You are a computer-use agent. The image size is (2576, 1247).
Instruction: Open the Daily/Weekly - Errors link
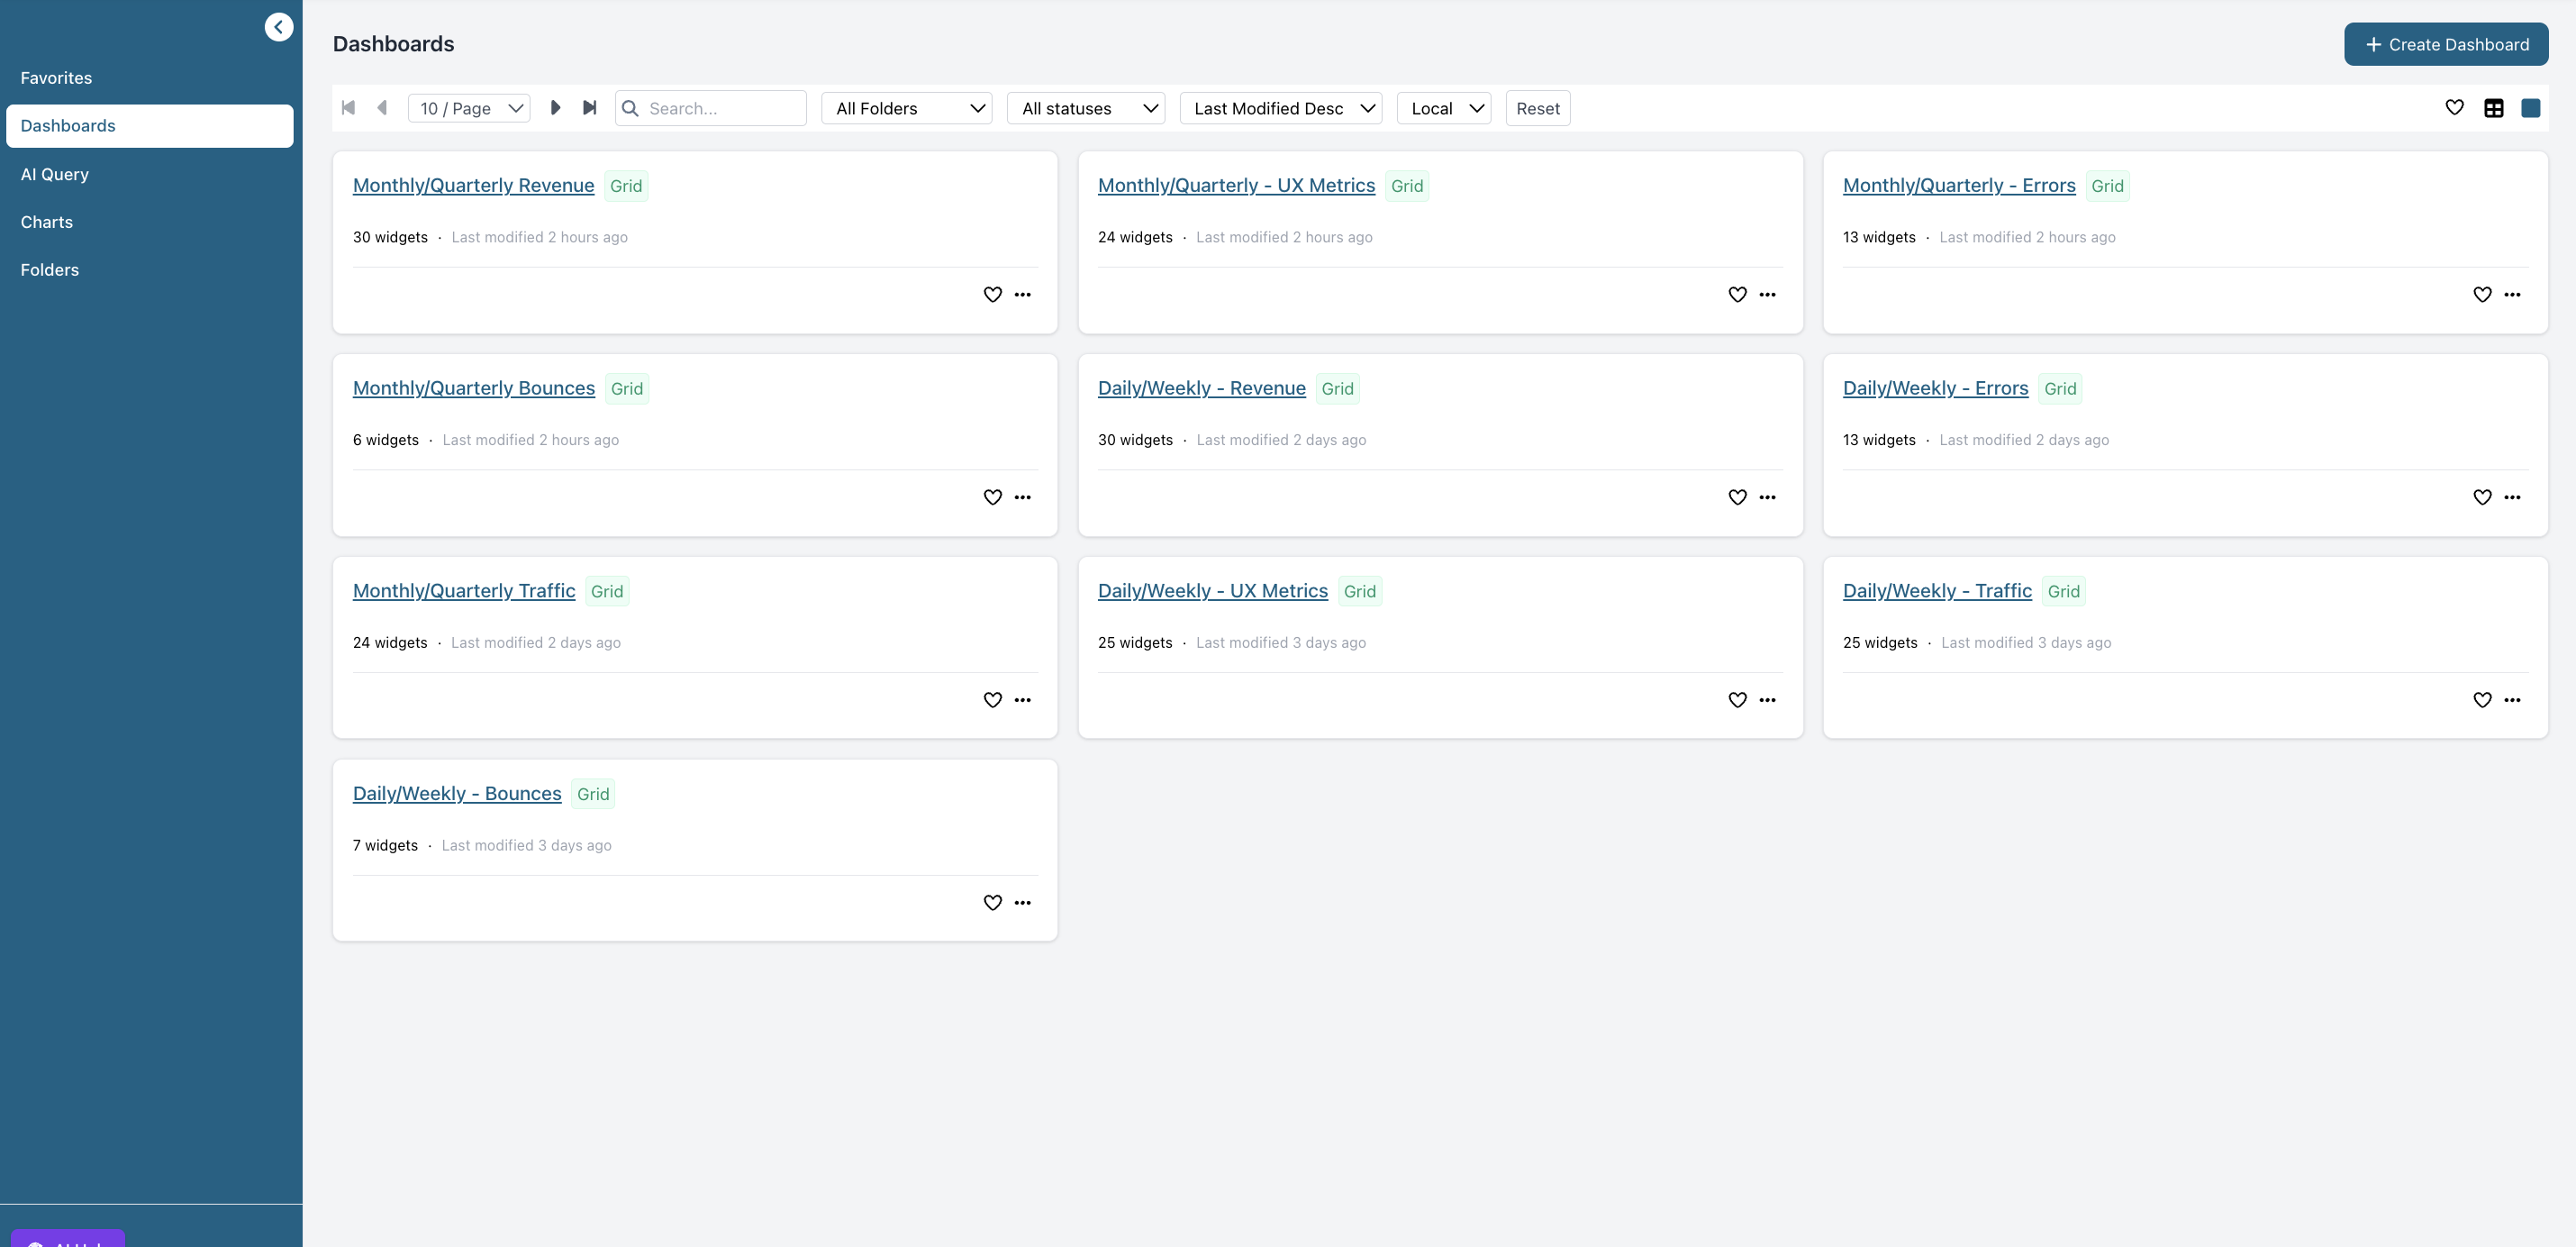[1935, 388]
